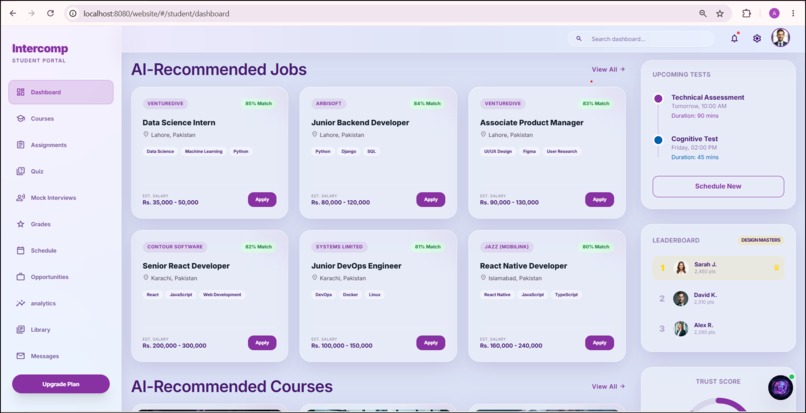This screenshot has width=806, height=413.
Task: Click the blue Cognitive Test timeline dot
Action: click(x=658, y=140)
